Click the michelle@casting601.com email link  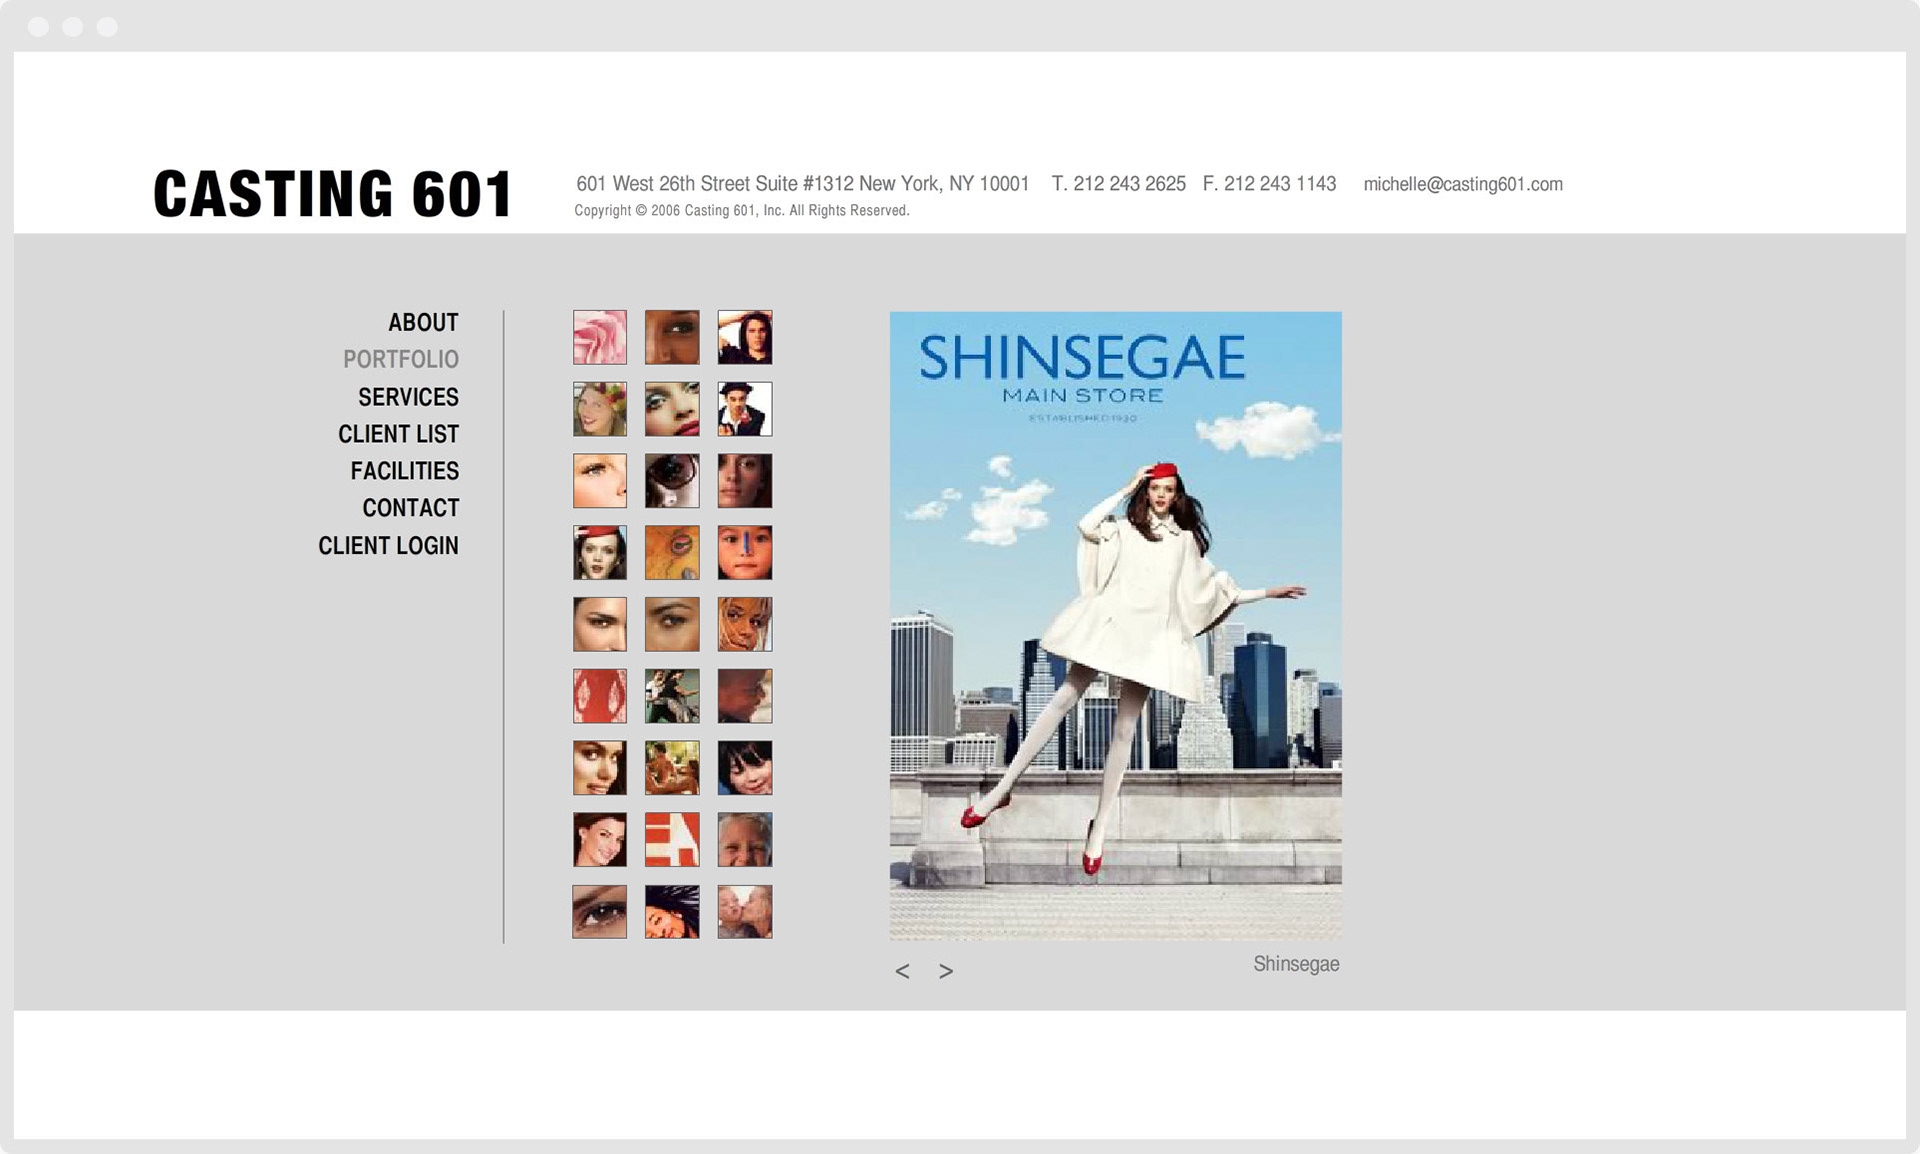pos(1462,184)
